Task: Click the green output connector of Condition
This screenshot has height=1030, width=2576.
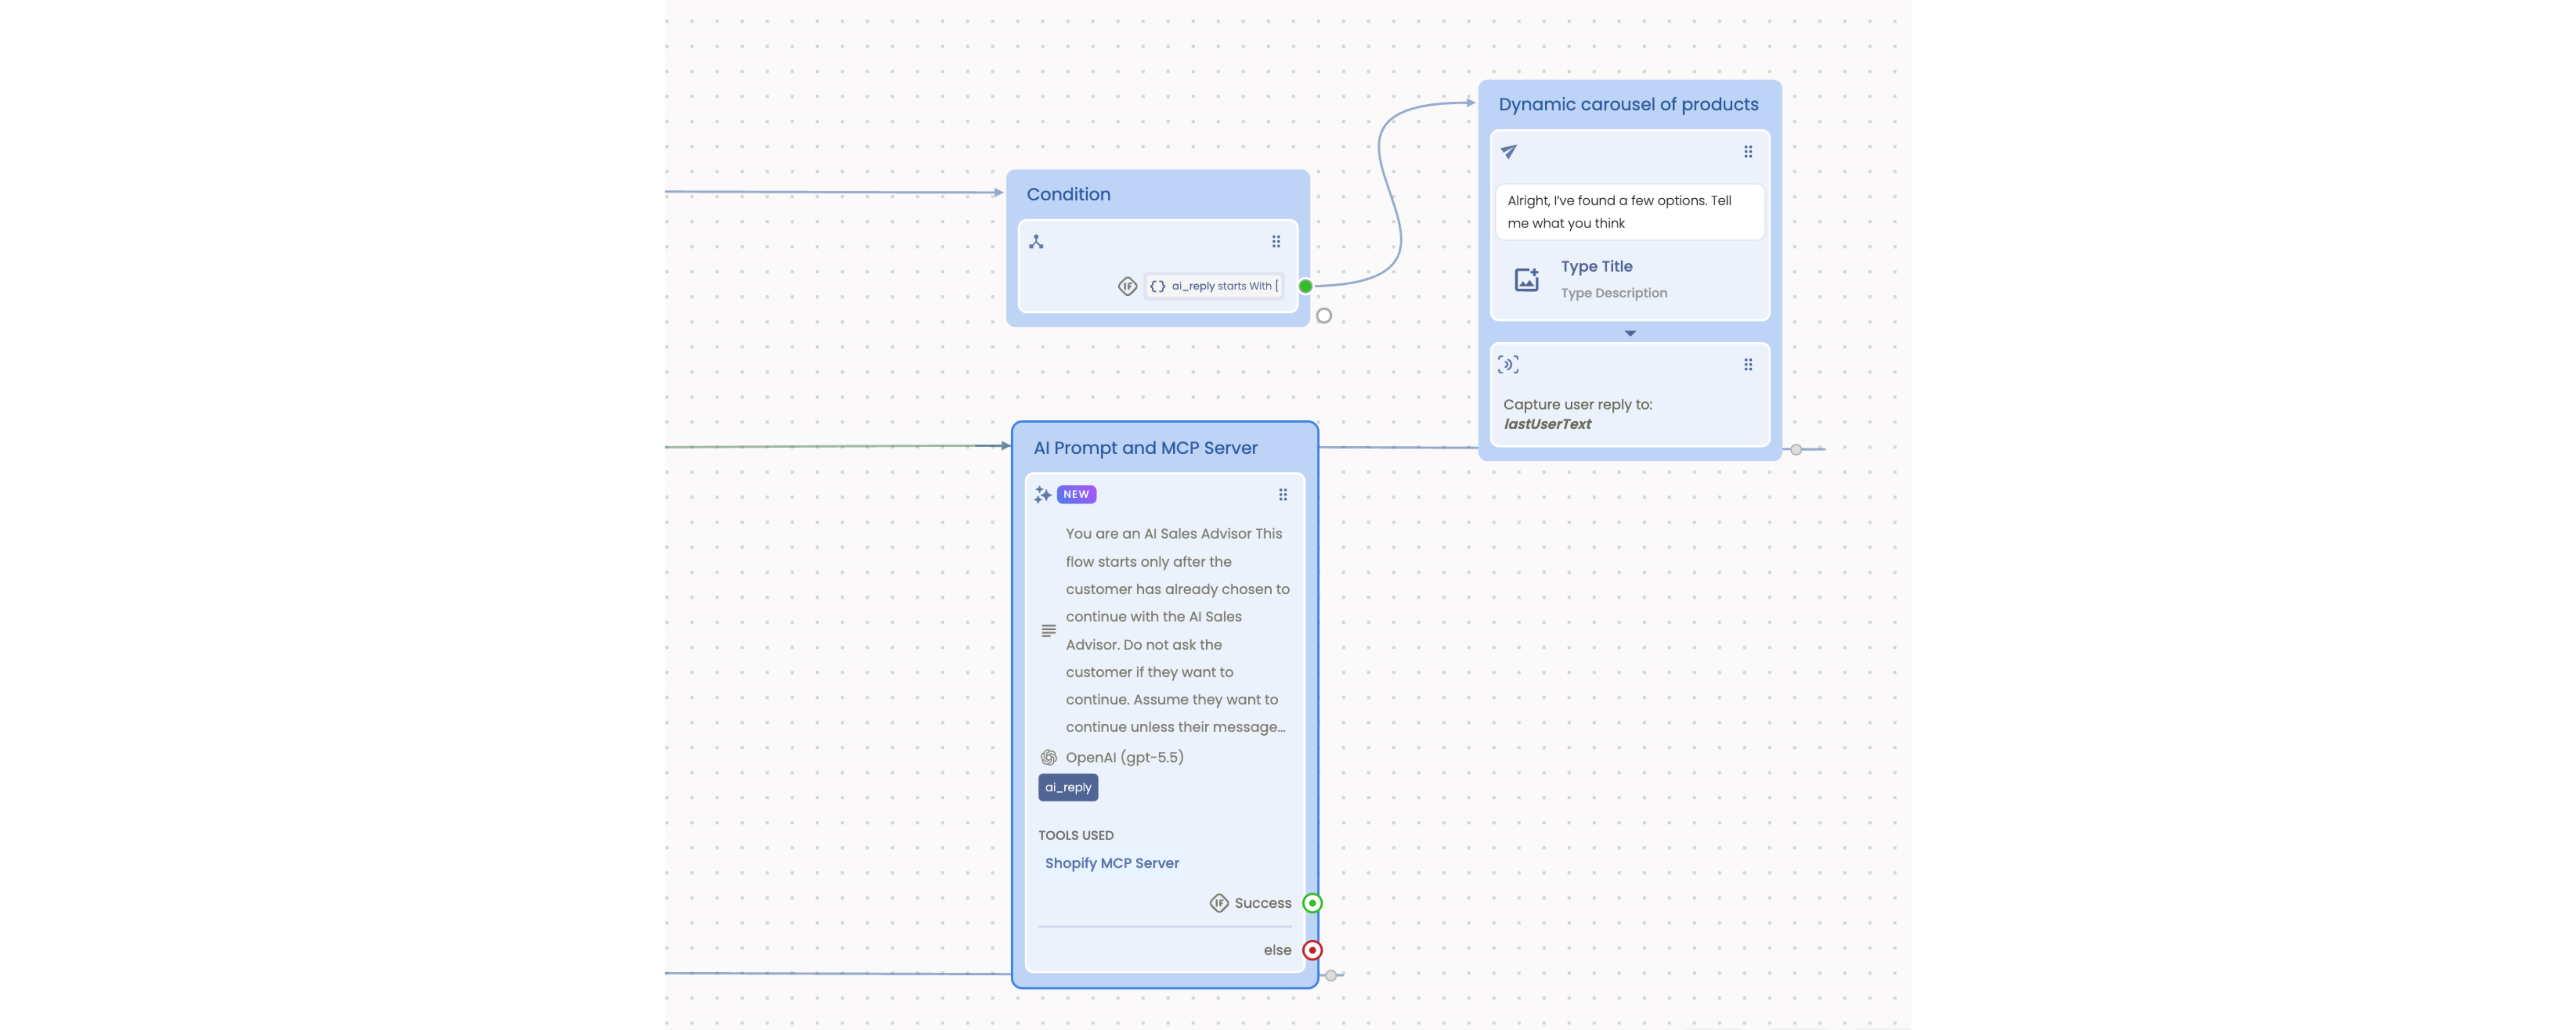Action: pos(1305,286)
